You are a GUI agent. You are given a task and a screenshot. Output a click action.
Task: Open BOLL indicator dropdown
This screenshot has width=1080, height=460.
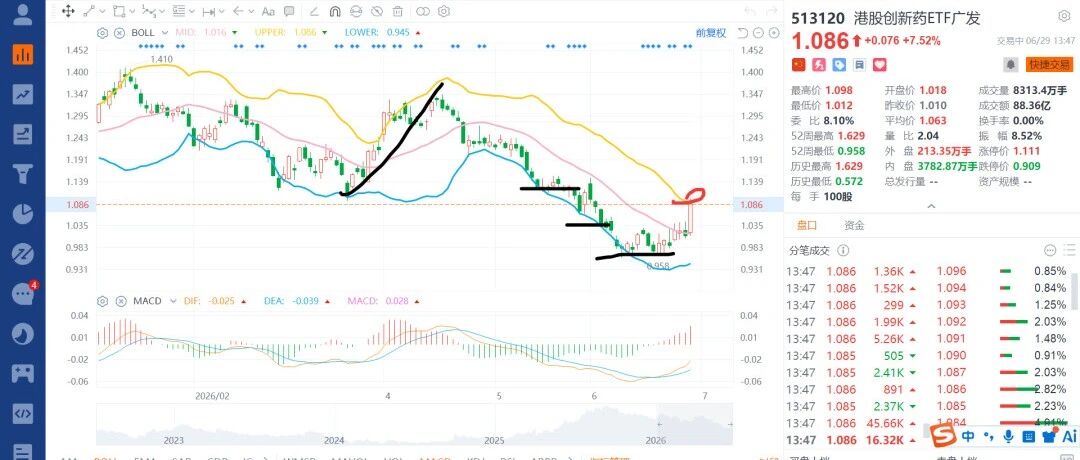click(x=164, y=32)
